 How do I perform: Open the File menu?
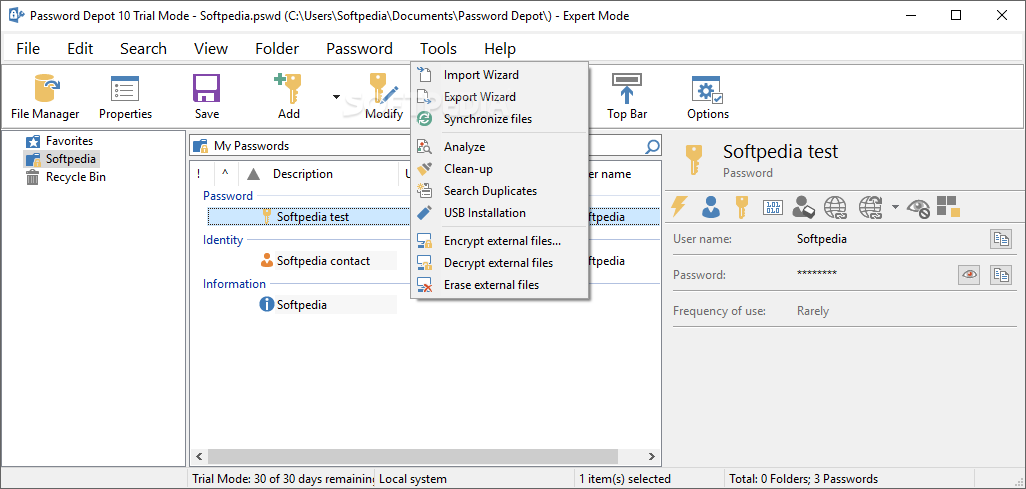28,48
